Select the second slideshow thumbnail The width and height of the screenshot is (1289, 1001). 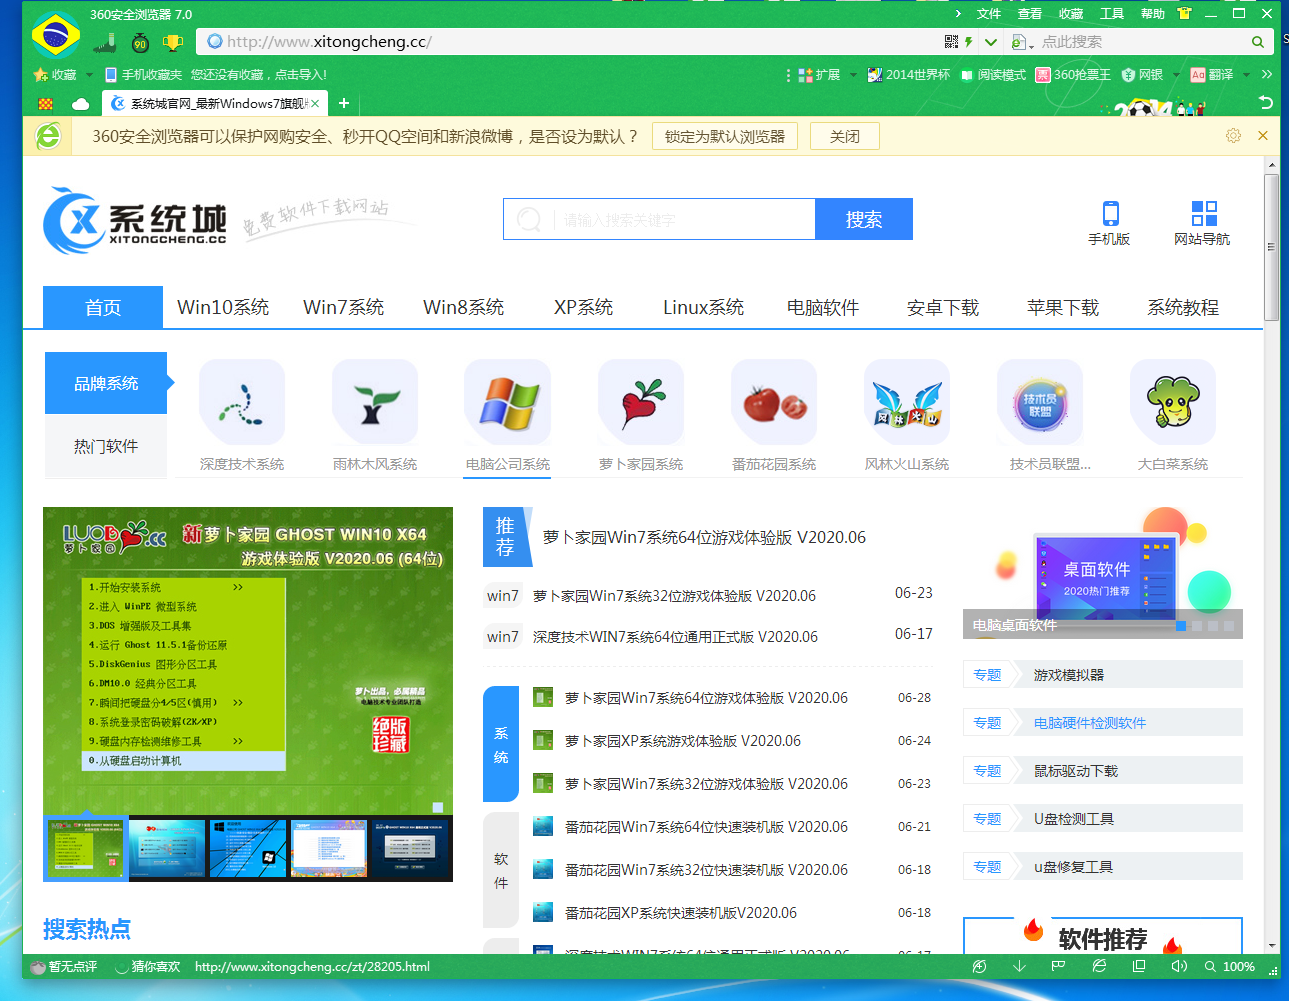[167, 849]
